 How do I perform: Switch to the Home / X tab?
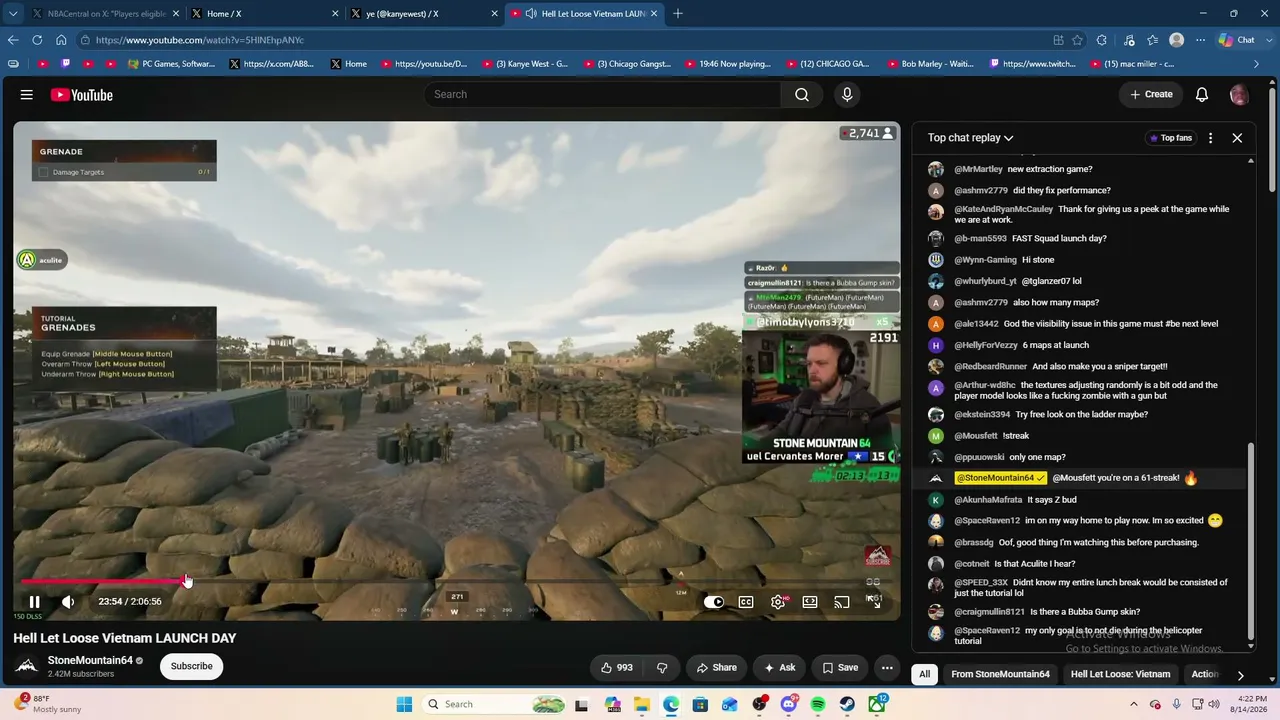point(264,14)
